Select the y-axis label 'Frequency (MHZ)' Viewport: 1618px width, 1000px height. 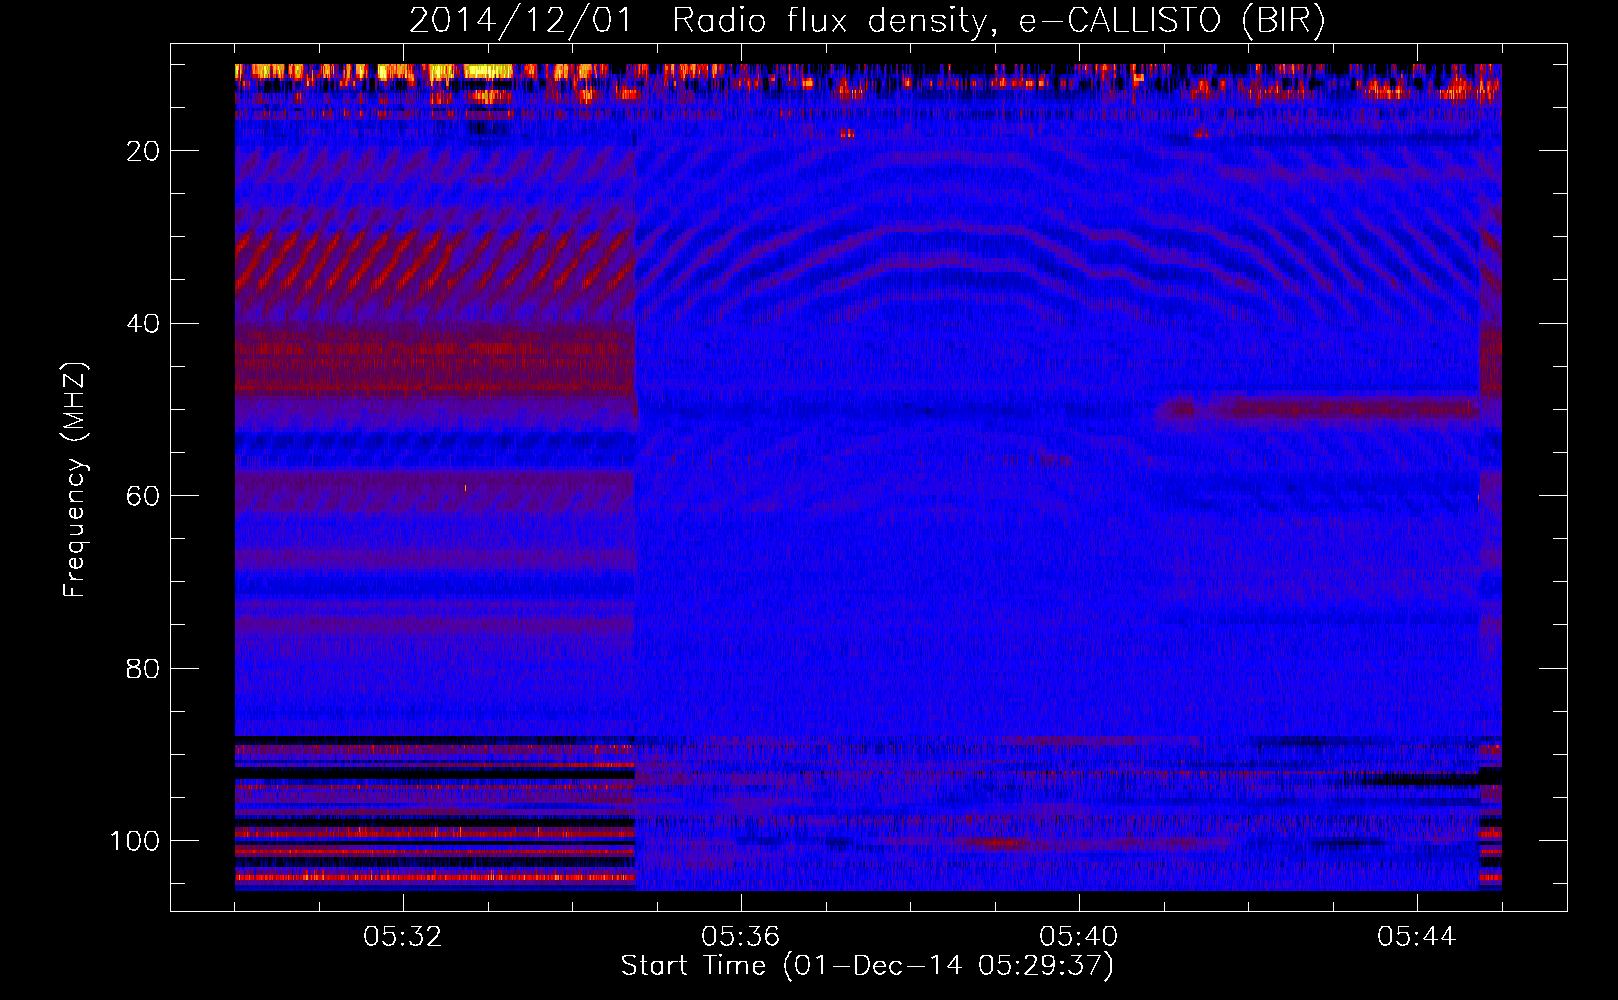(75, 480)
